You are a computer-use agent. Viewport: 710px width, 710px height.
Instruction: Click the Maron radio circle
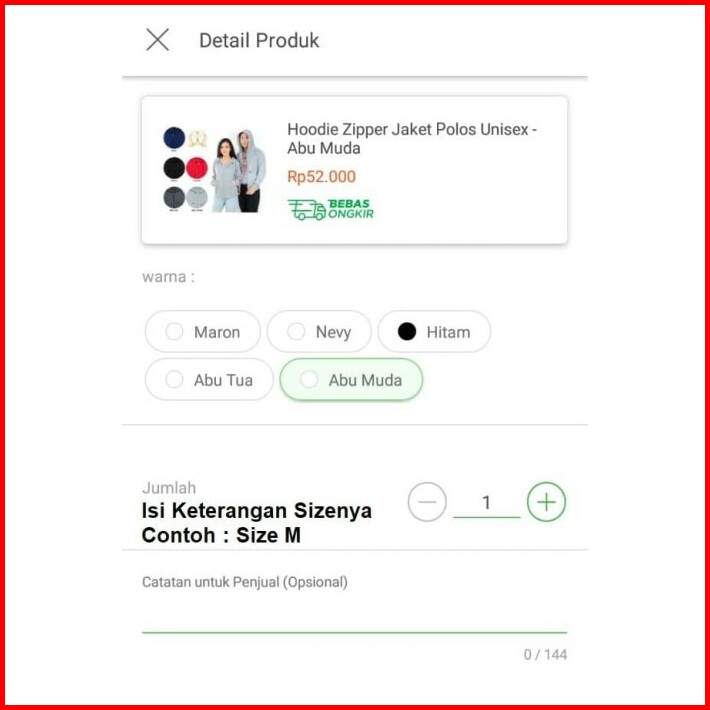pyautogui.click(x=174, y=331)
